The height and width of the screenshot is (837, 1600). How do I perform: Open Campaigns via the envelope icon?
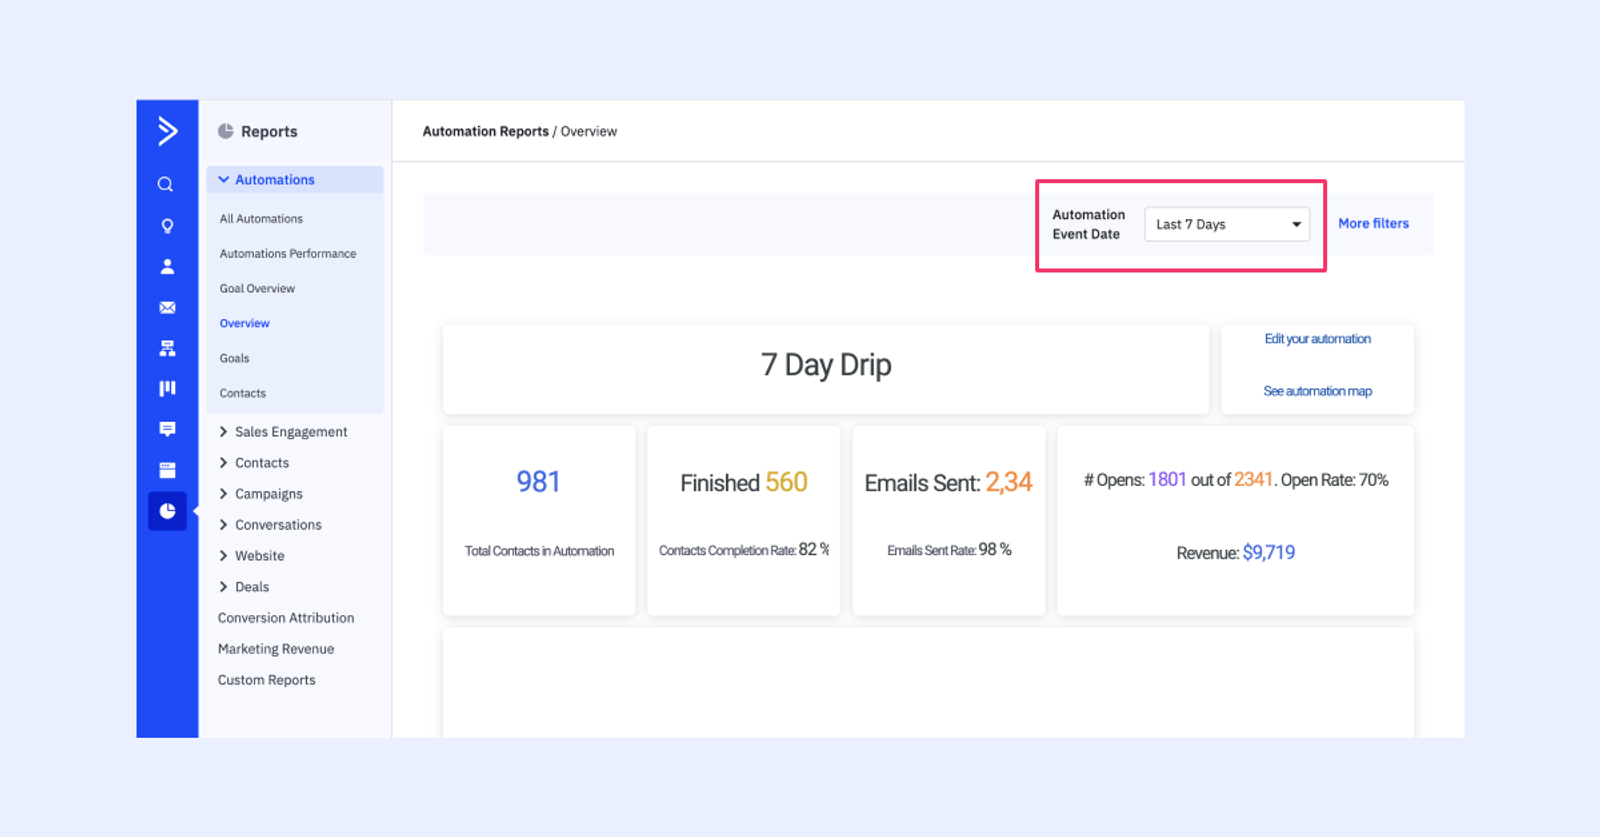(167, 308)
